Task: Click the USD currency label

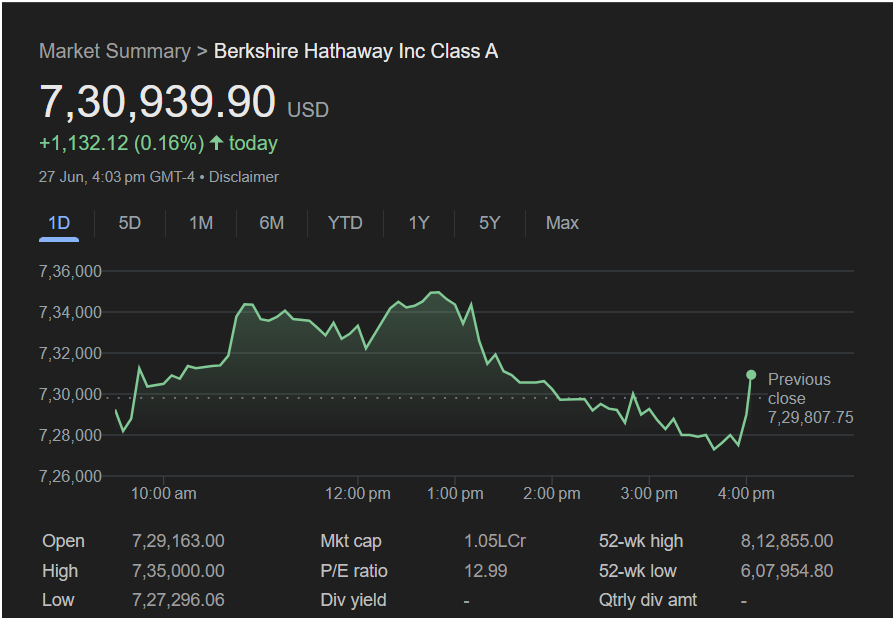Action: [308, 110]
